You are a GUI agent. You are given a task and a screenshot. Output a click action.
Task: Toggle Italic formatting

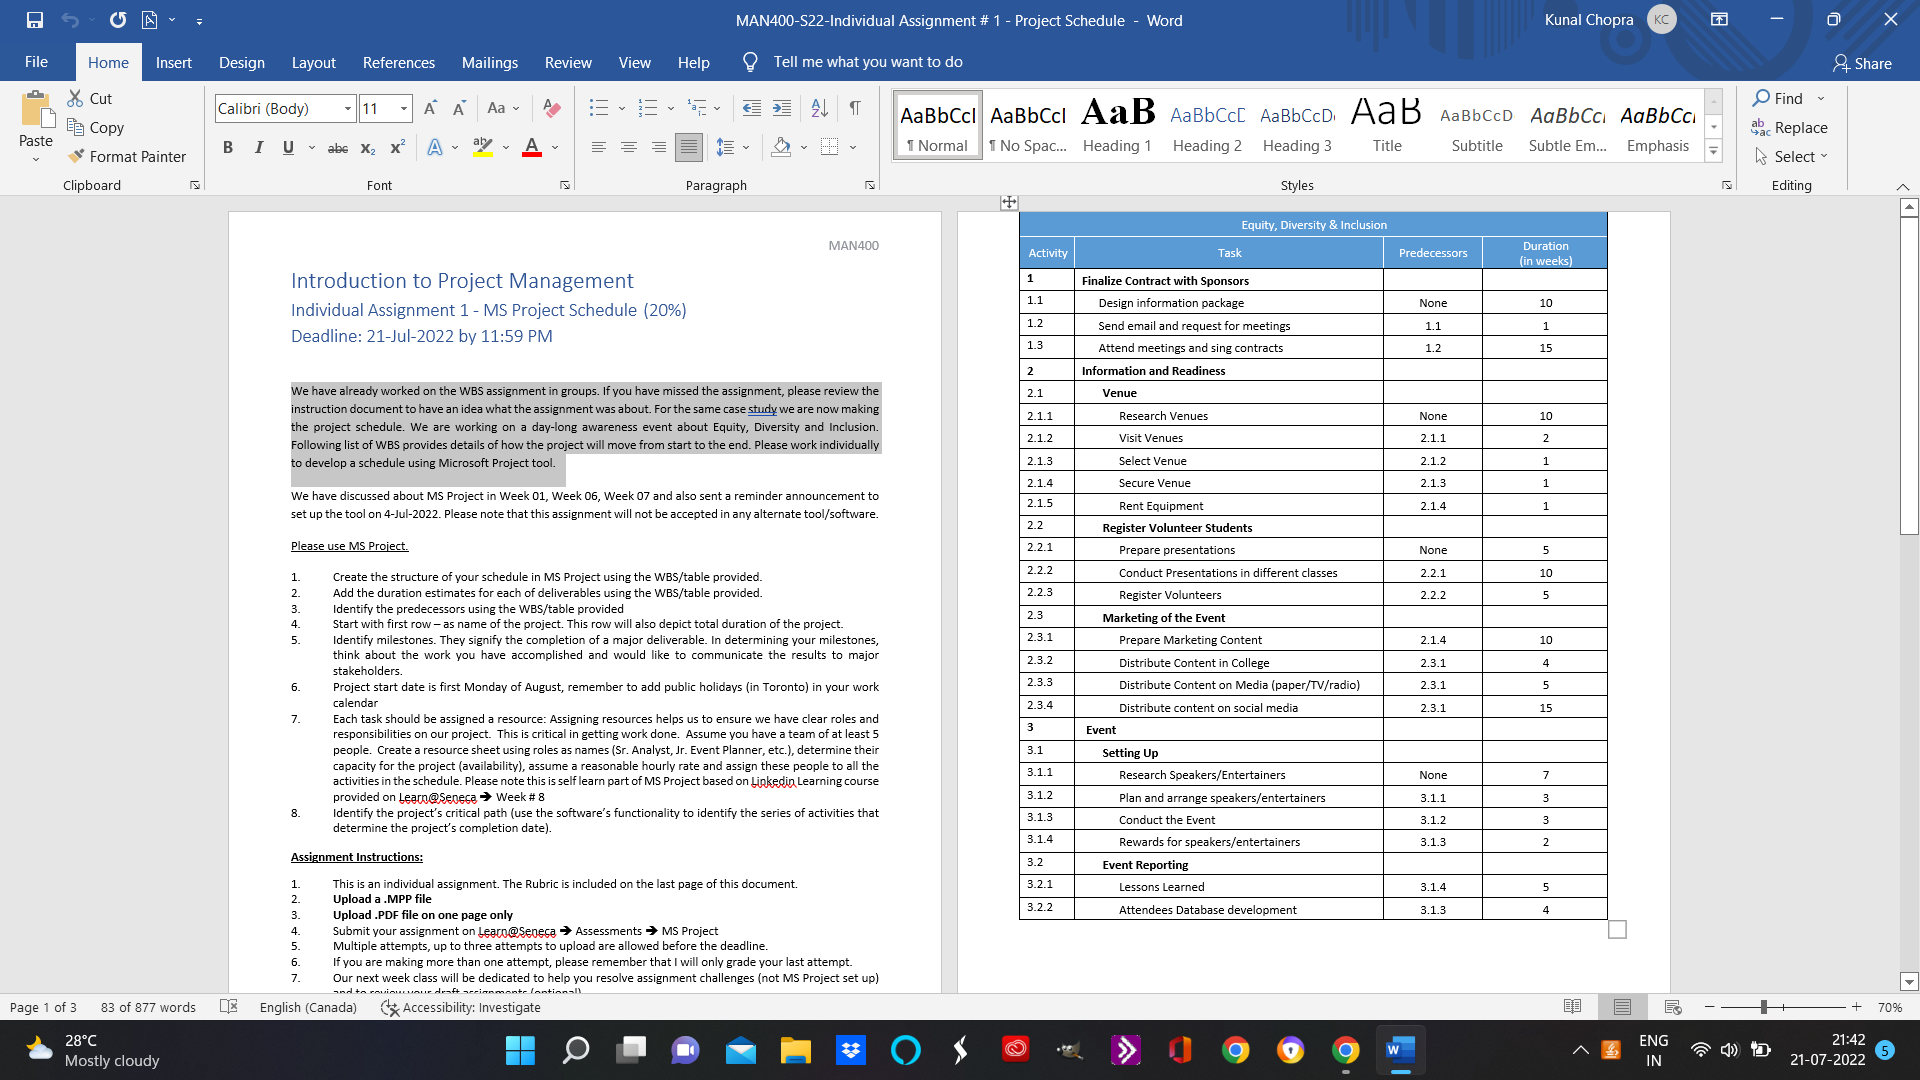click(258, 147)
